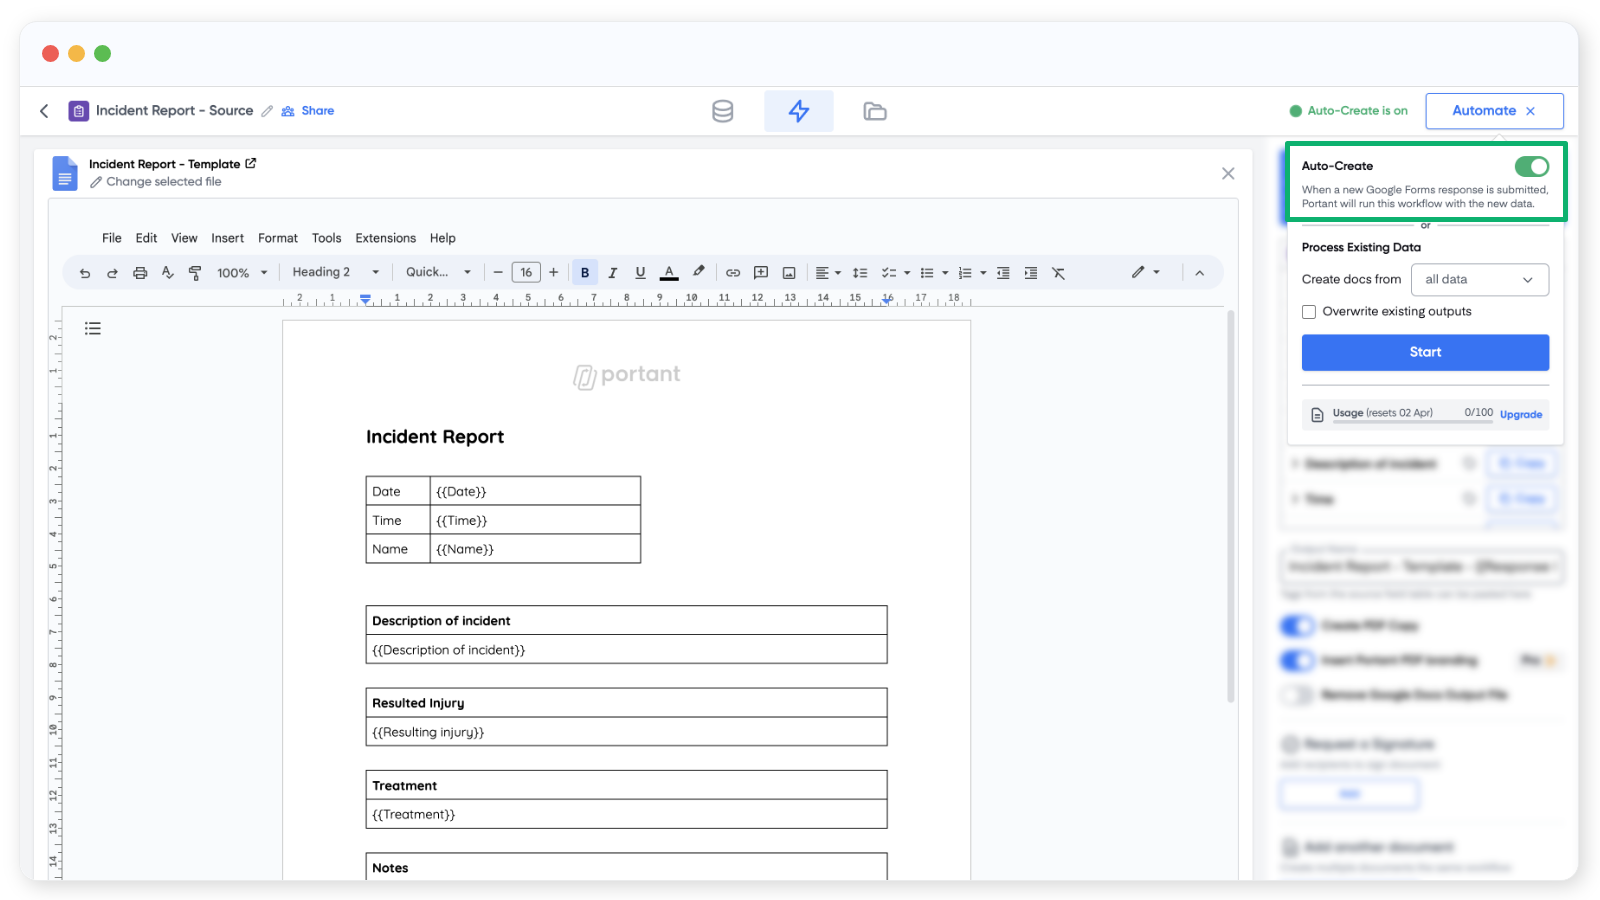This screenshot has height=900, width=1600.
Task: Click the lightning bolt automation icon
Action: coord(798,111)
